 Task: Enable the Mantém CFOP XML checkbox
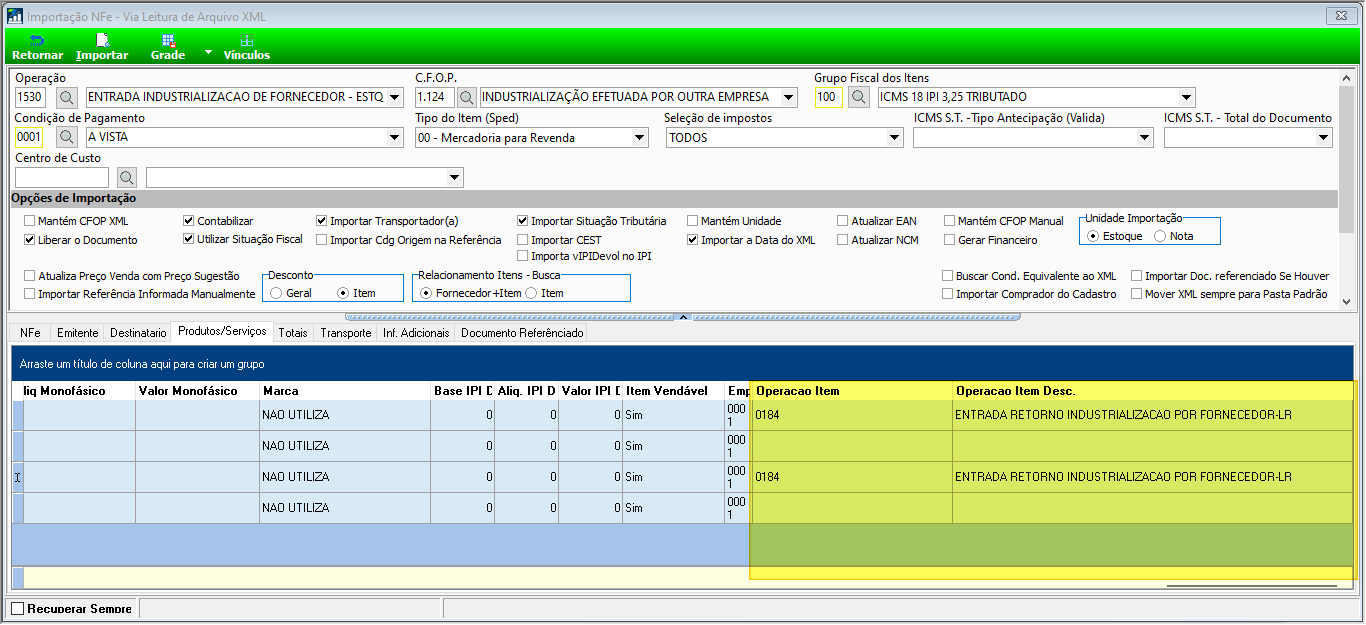[30, 221]
